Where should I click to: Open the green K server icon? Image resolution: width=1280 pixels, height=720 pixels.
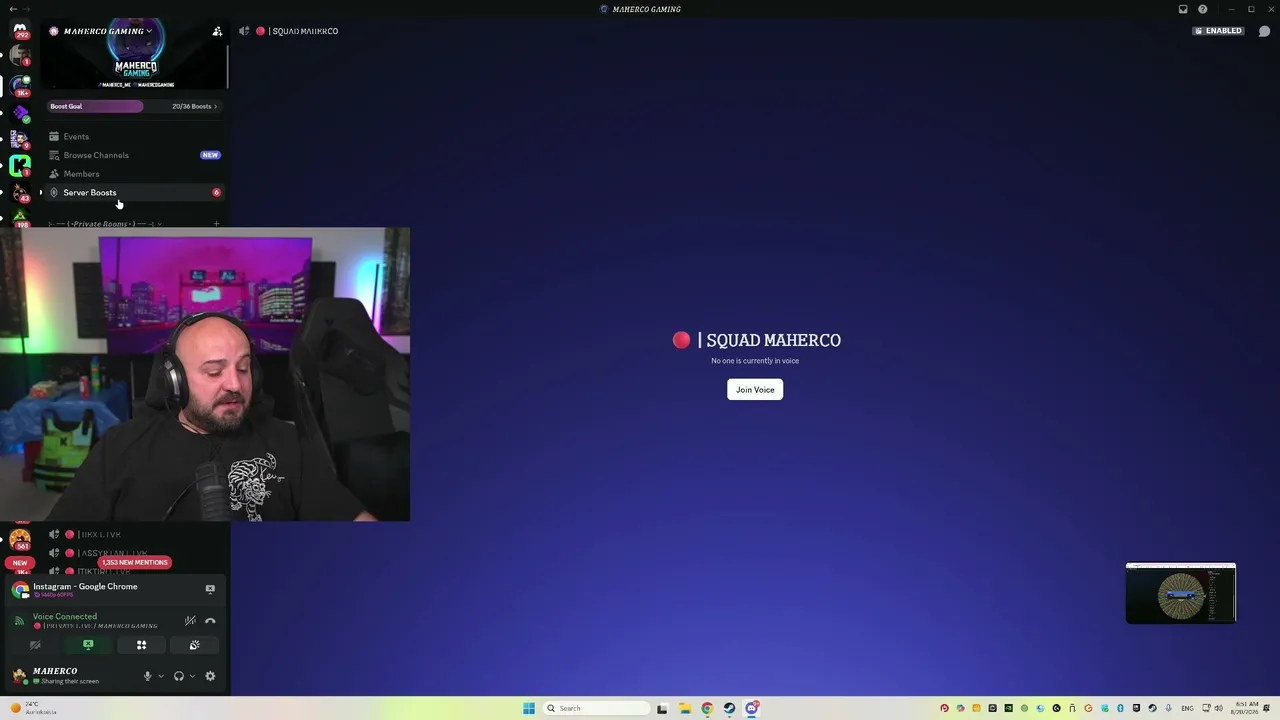[20, 164]
